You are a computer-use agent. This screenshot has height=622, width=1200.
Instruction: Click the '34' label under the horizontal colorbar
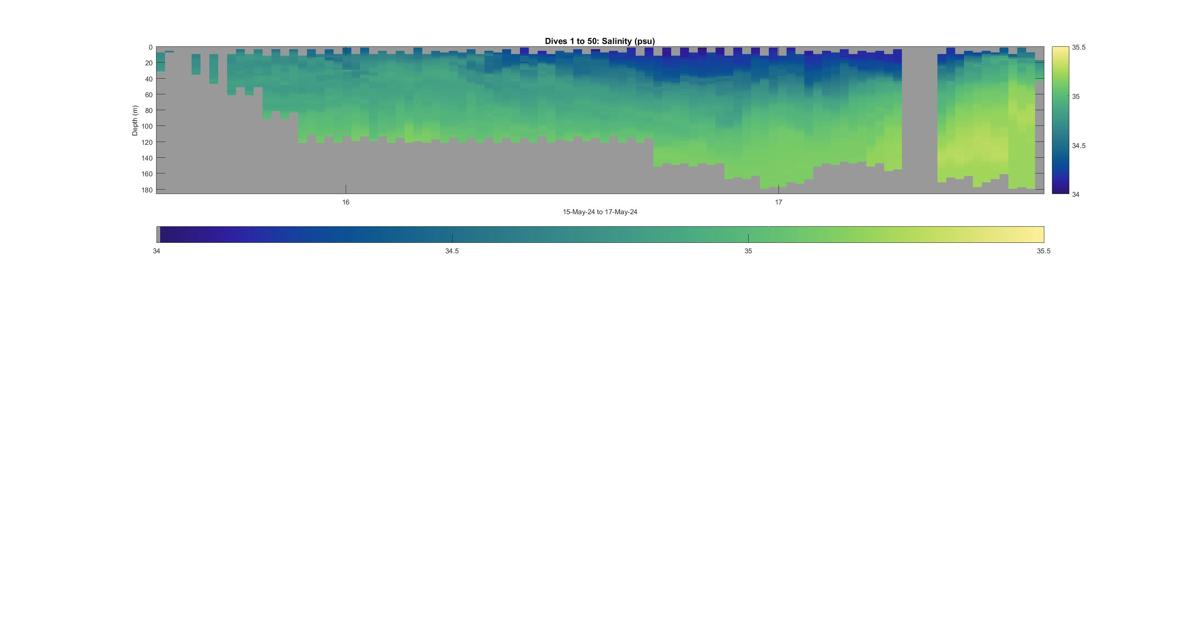(157, 251)
